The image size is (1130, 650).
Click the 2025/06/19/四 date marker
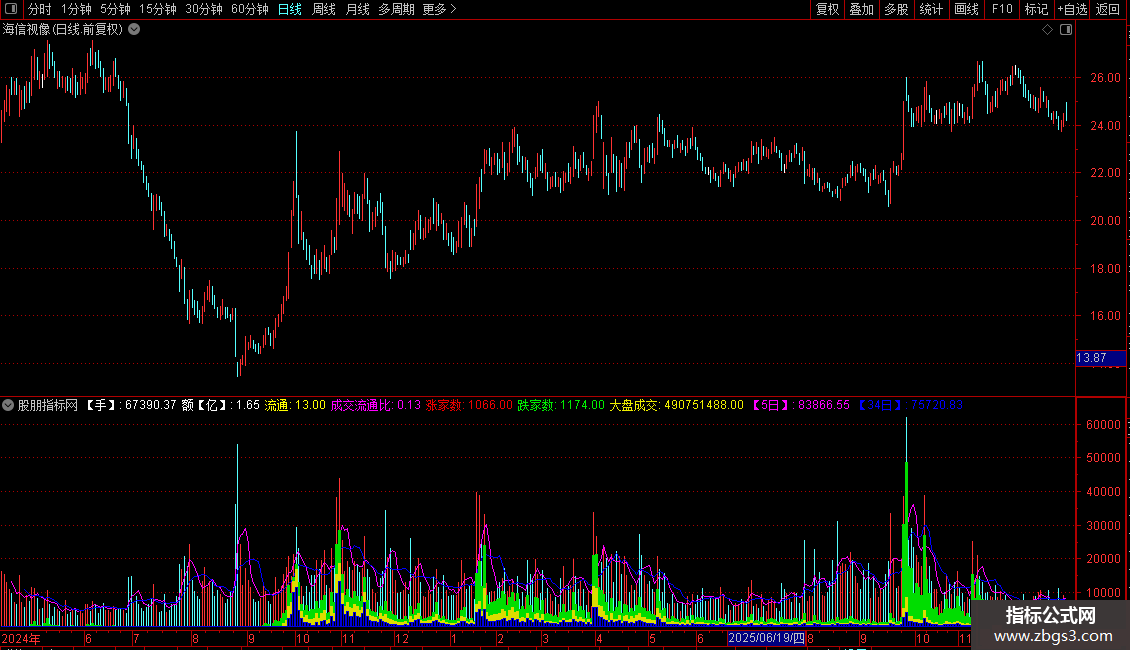(766, 638)
